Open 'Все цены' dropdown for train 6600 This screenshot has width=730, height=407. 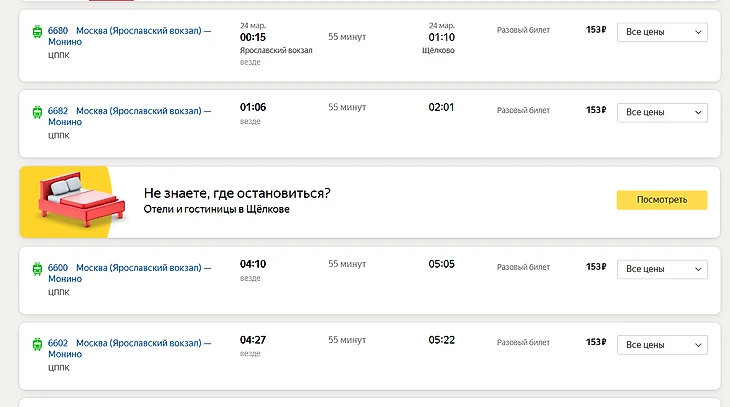pyautogui.click(x=662, y=269)
